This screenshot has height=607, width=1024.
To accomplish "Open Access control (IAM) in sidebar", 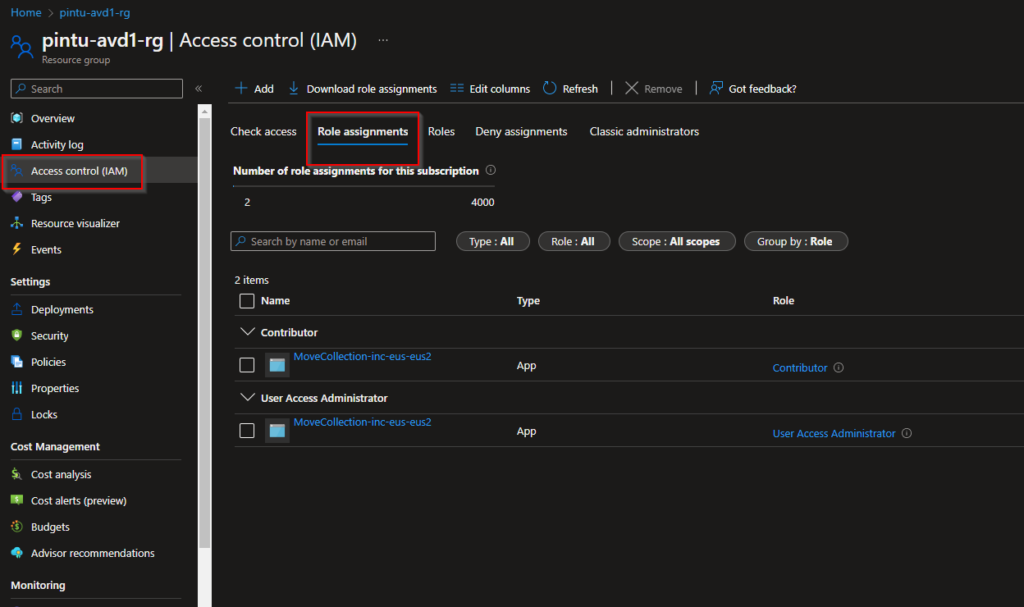I will point(99,171).
